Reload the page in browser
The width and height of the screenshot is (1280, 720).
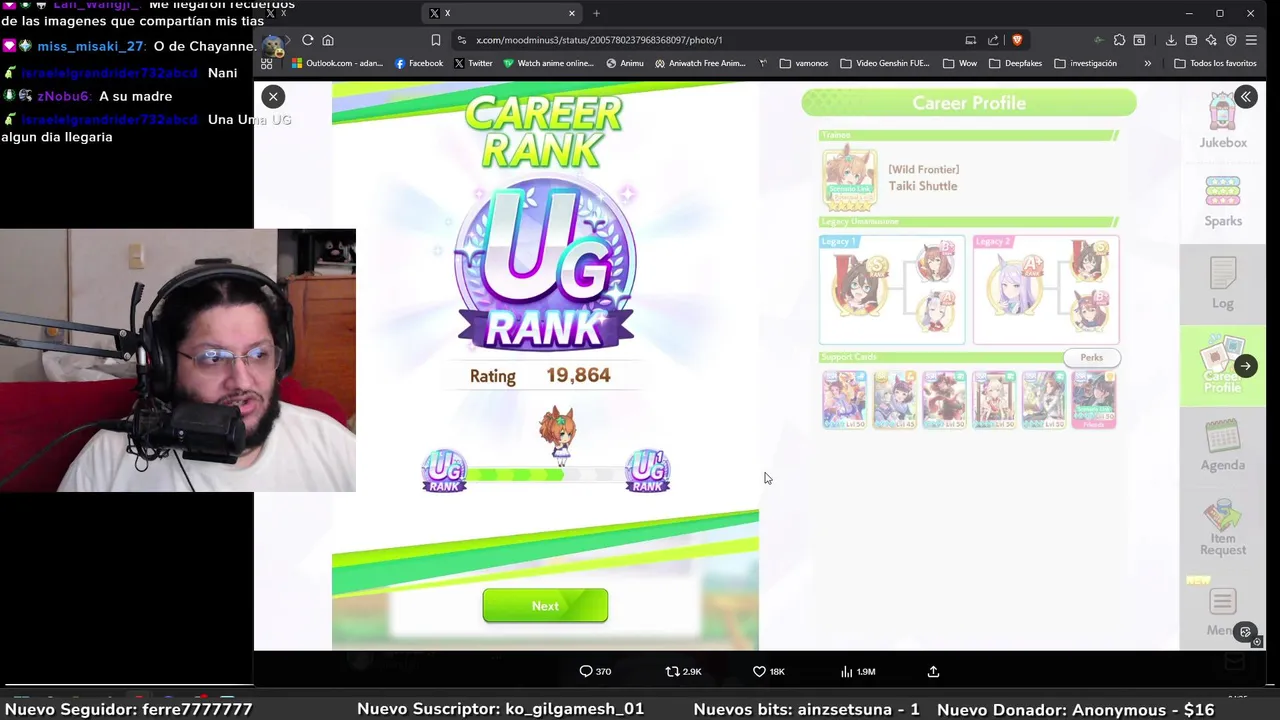(308, 40)
